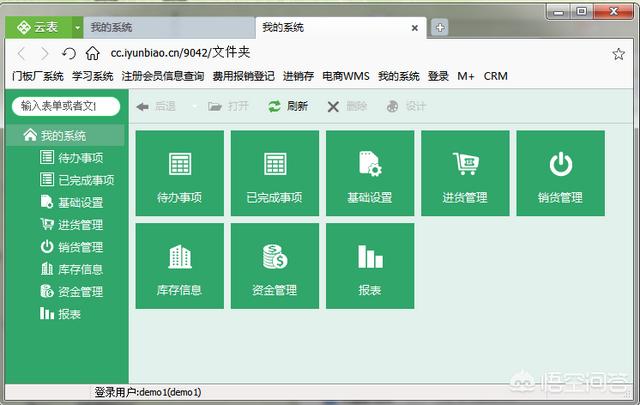Open a new tab with plus button
The image size is (640, 405).
click(x=440, y=28)
